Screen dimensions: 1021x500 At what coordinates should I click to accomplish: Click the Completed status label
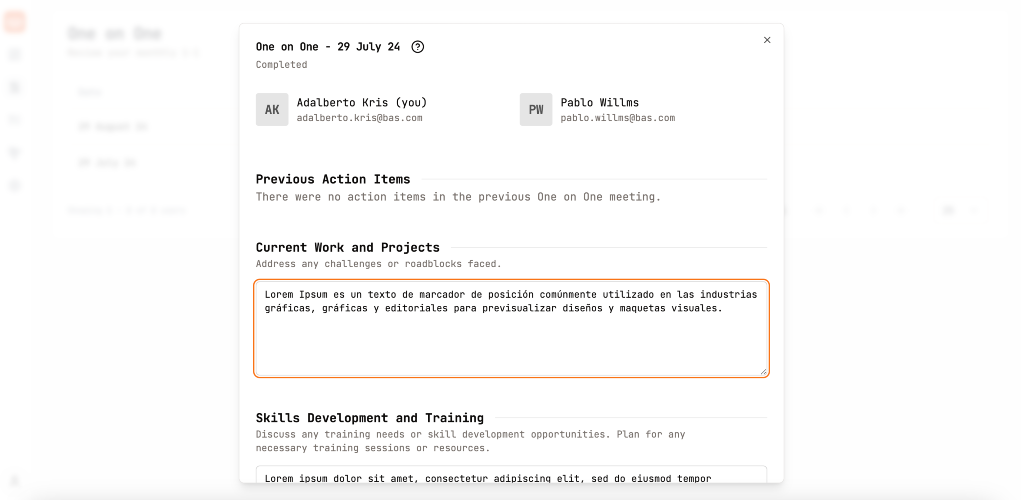pos(281,64)
